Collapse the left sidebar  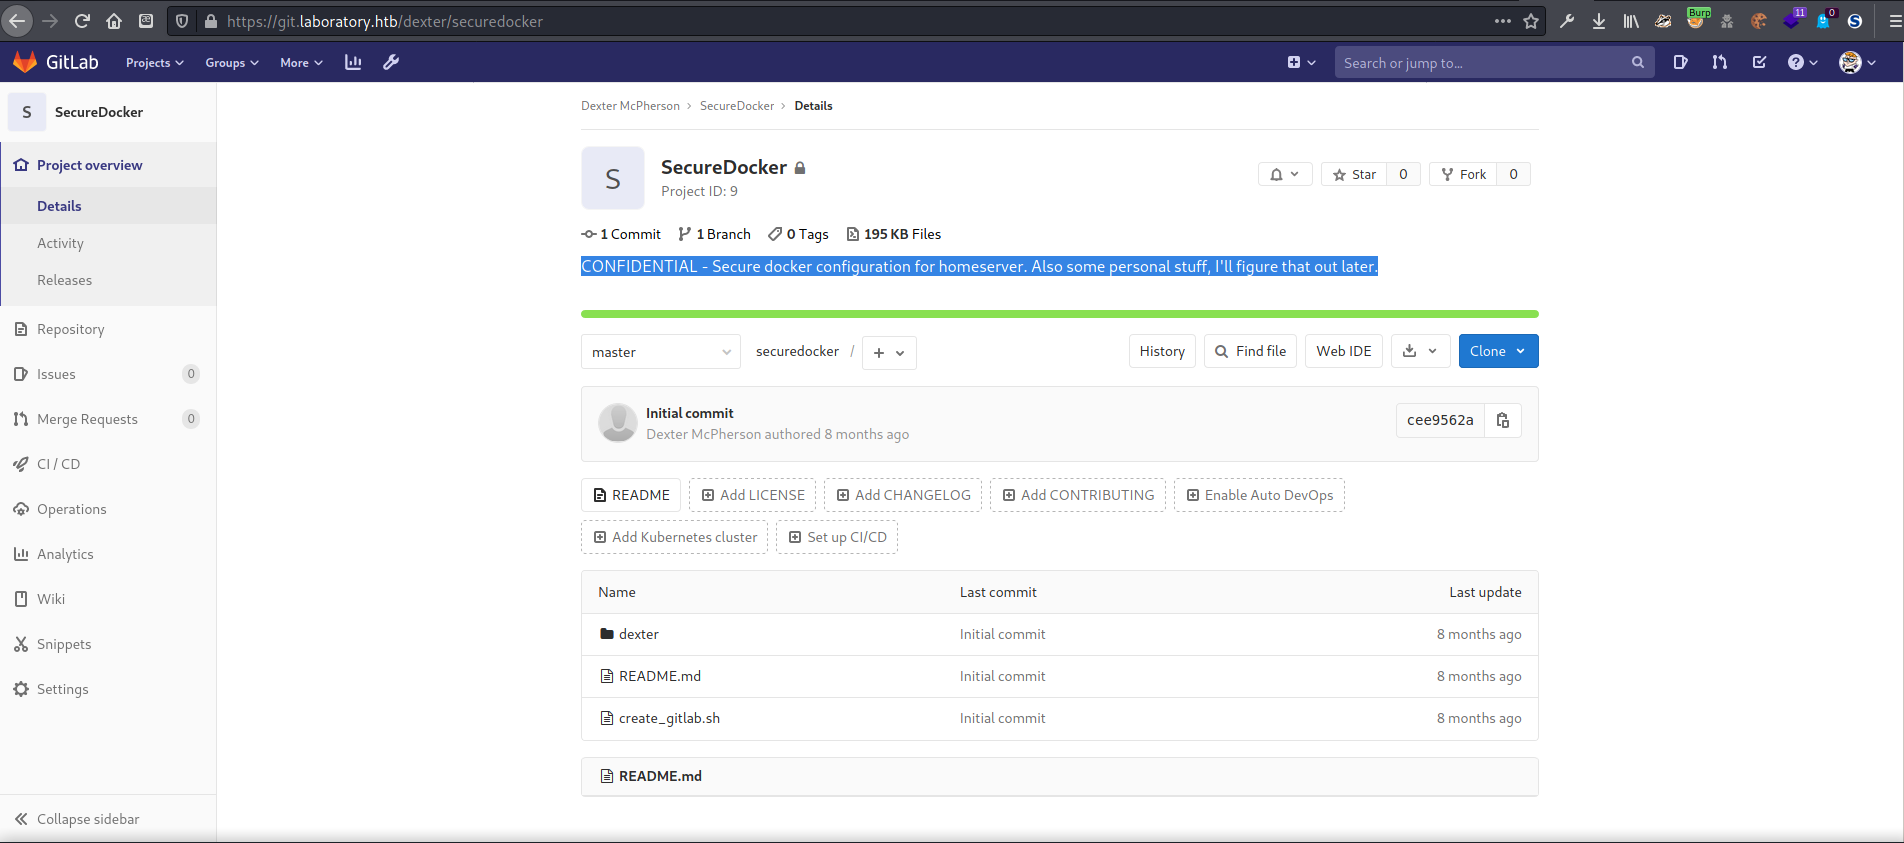77,819
